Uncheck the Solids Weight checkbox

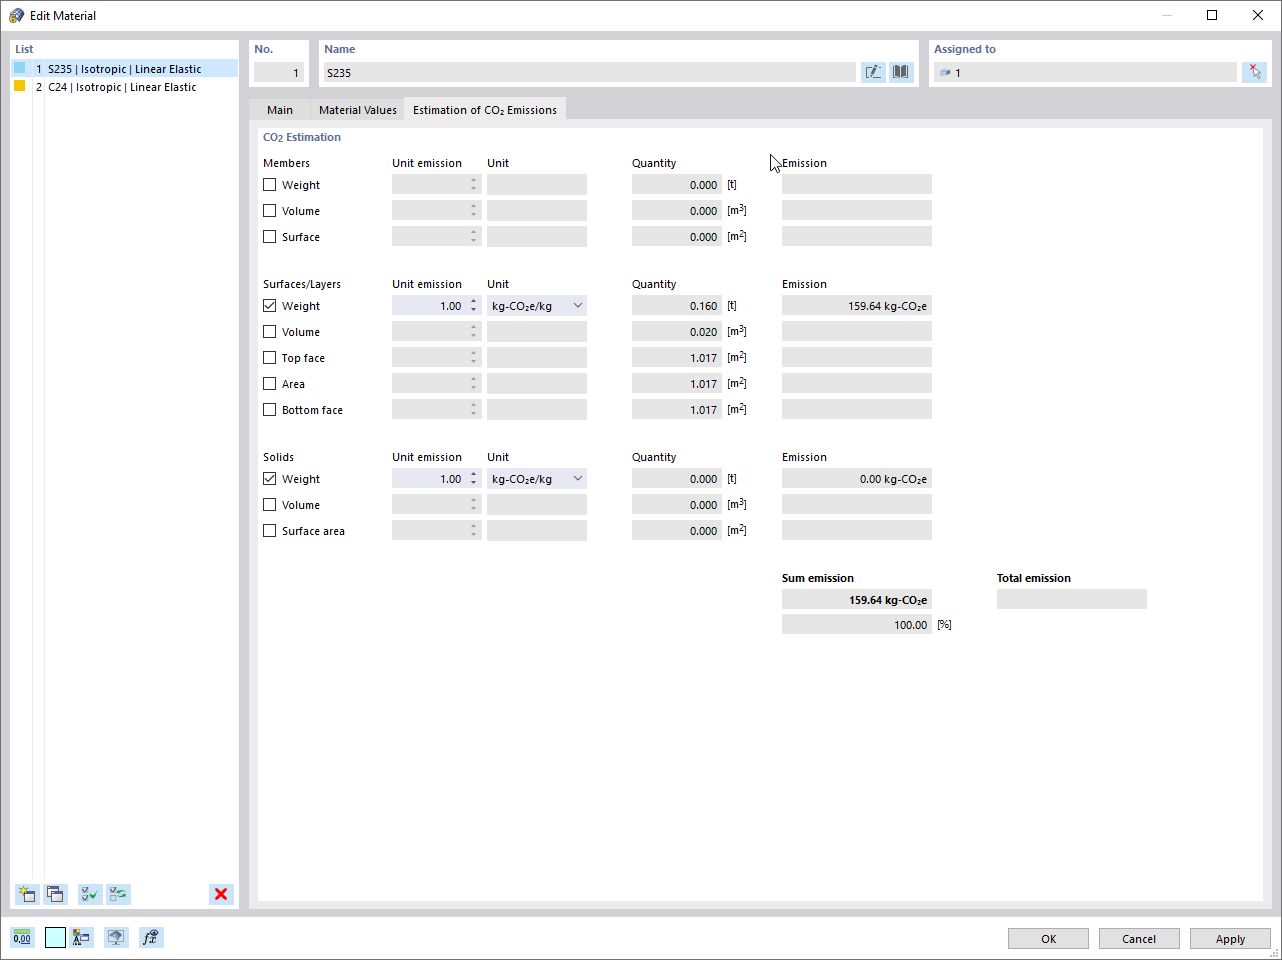(x=270, y=479)
